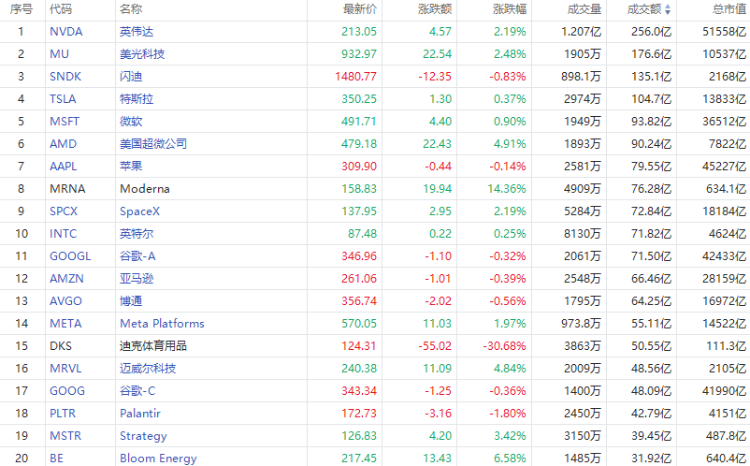
Task: Open the 英伟达 stock name link
Action: click(136, 32)
